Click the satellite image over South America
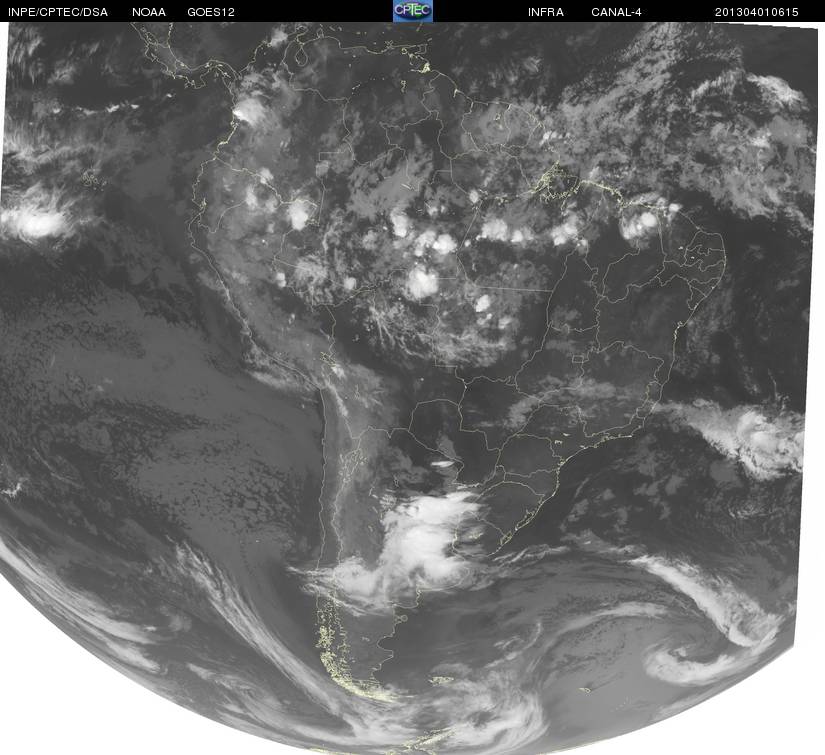Screen dimensions: 825x755 click(410, 388)
